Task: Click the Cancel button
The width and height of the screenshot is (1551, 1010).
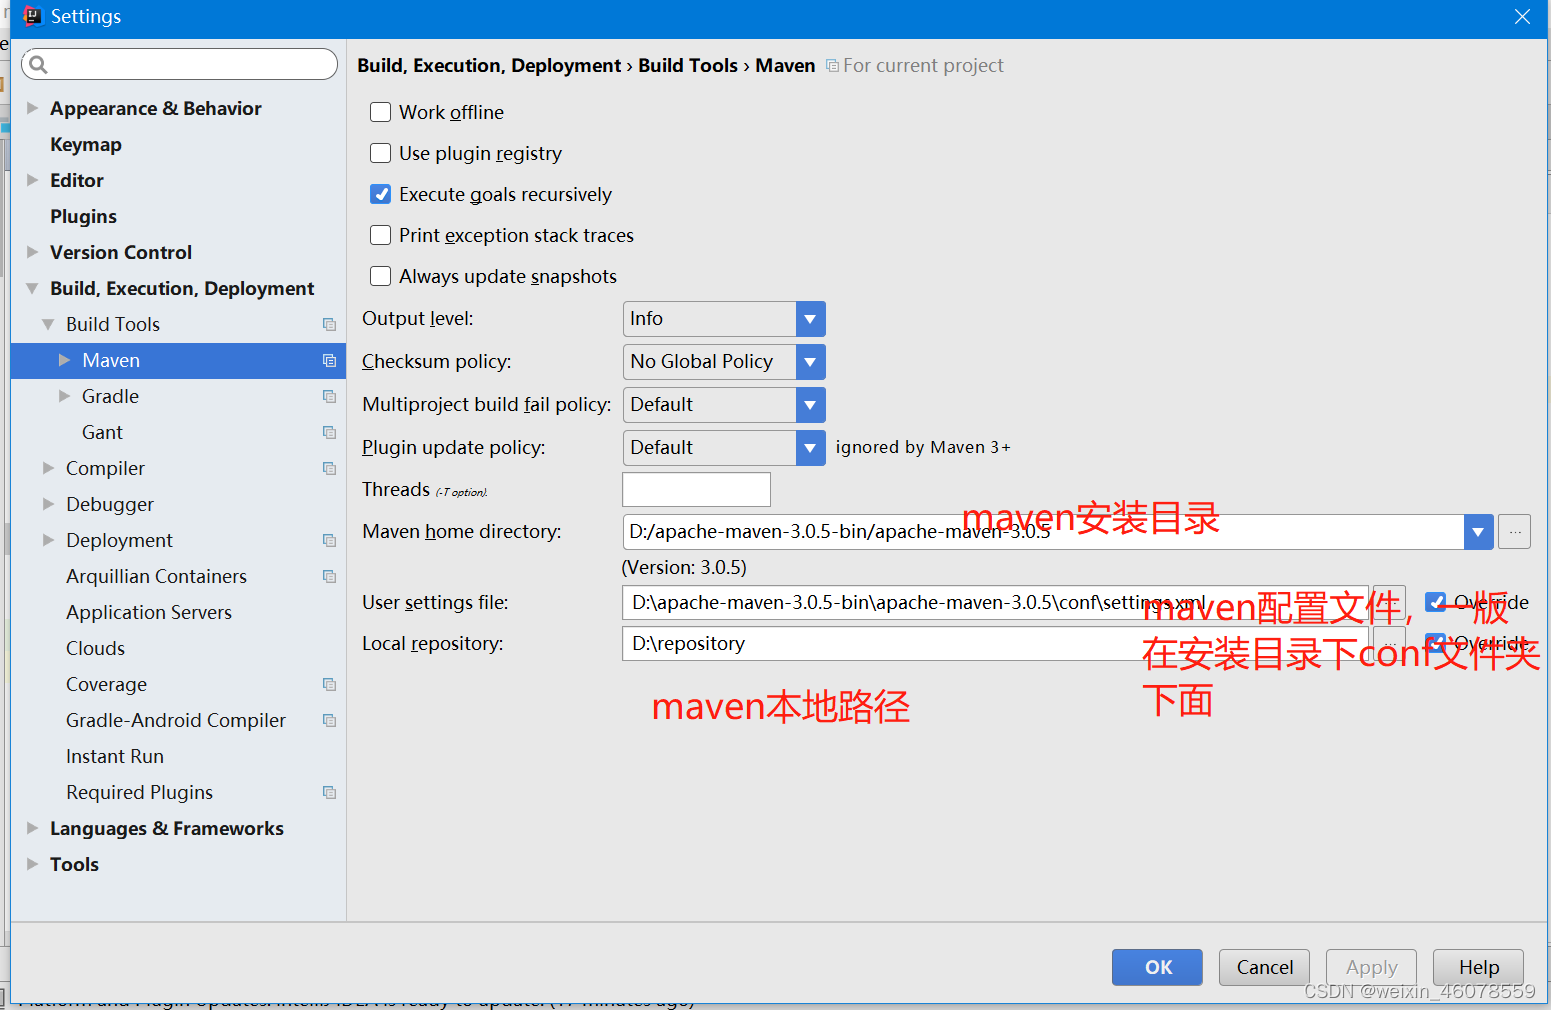Action: [x=1264, y=967]
